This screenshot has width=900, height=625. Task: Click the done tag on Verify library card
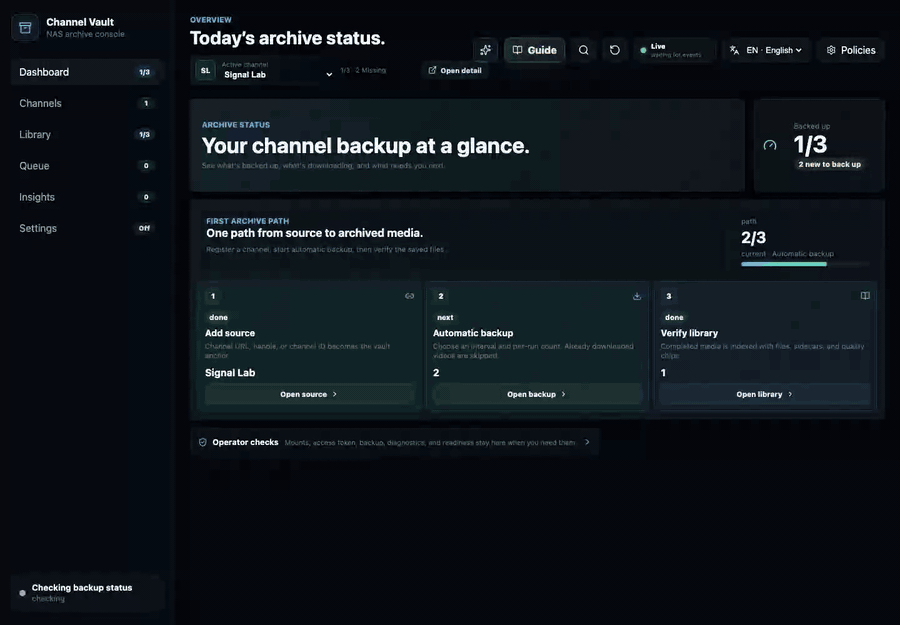(x=674, y=317)
